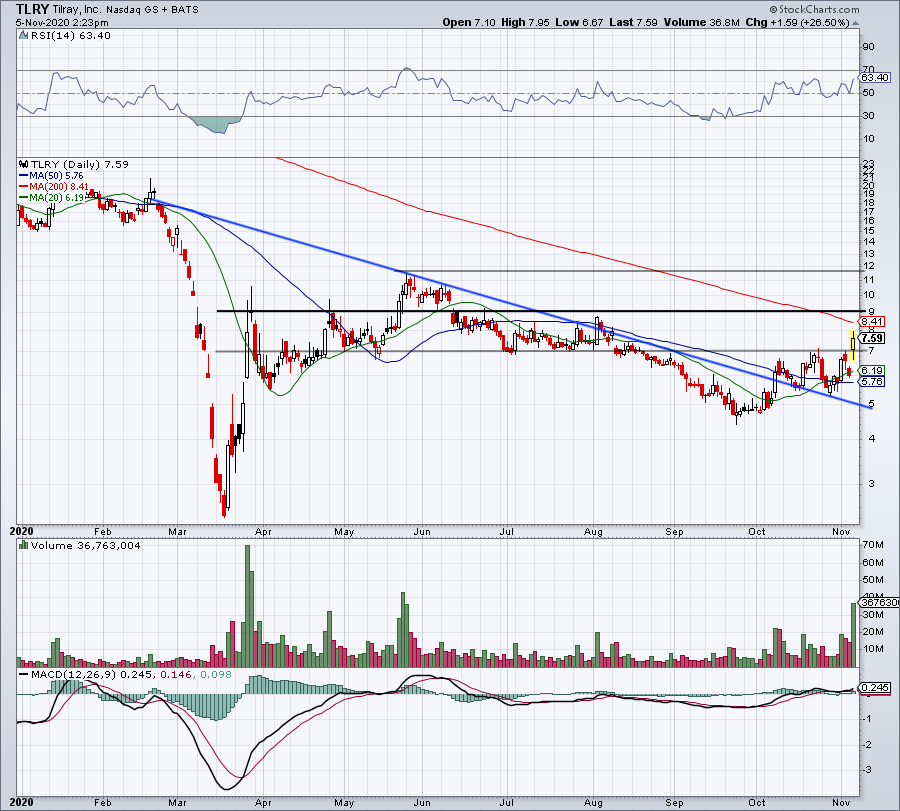900x811 pixels.
Task: Click the Volume 36.8M header value
Action: [701, 22]
